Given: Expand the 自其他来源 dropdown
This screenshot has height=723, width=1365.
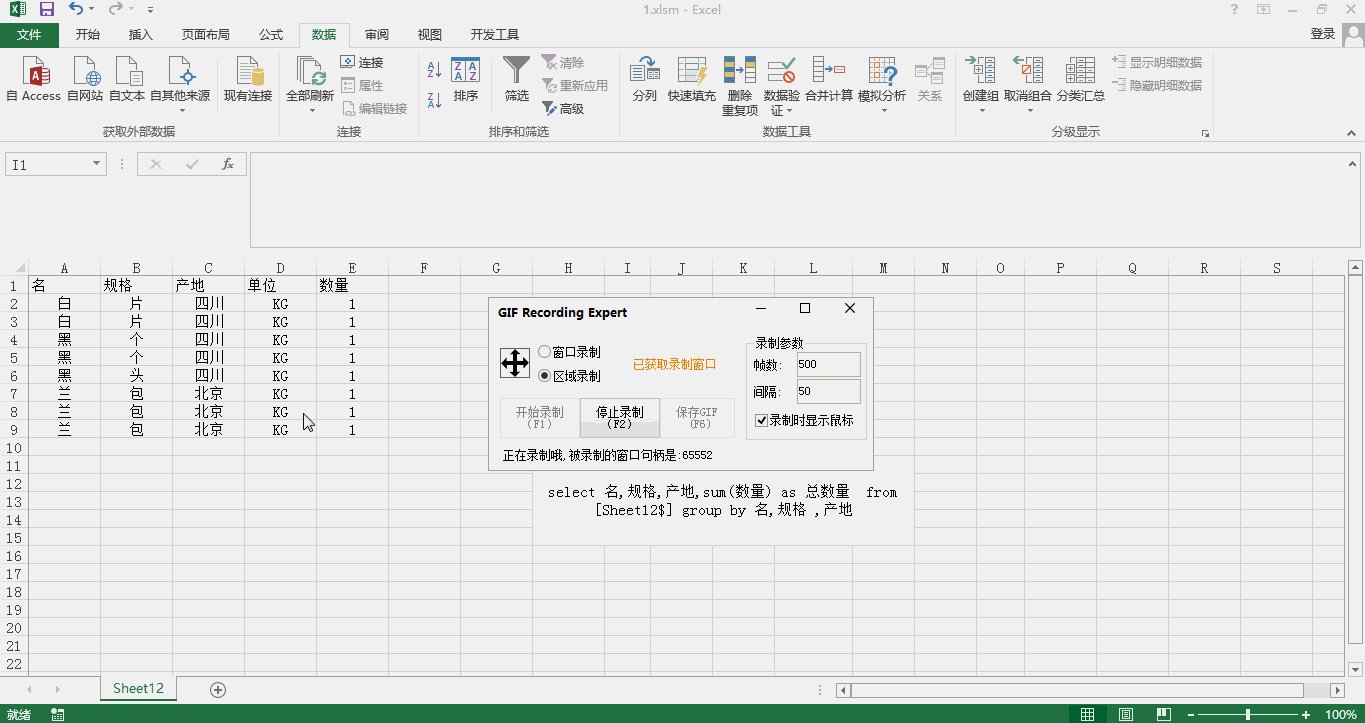Looking at the screenshot, I should [180, 109].
